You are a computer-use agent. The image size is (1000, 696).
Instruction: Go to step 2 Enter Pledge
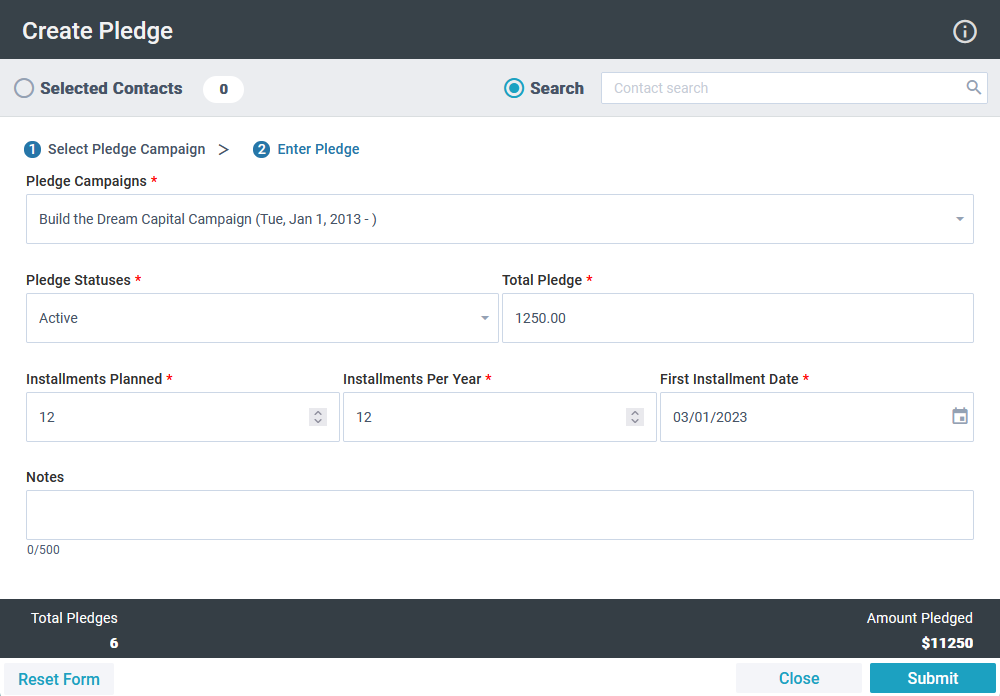point(306,149)
